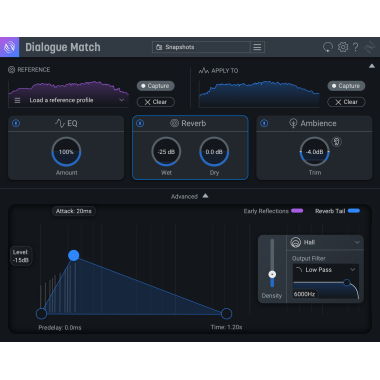Open the Snapshots menu list icon

(257, 47)
